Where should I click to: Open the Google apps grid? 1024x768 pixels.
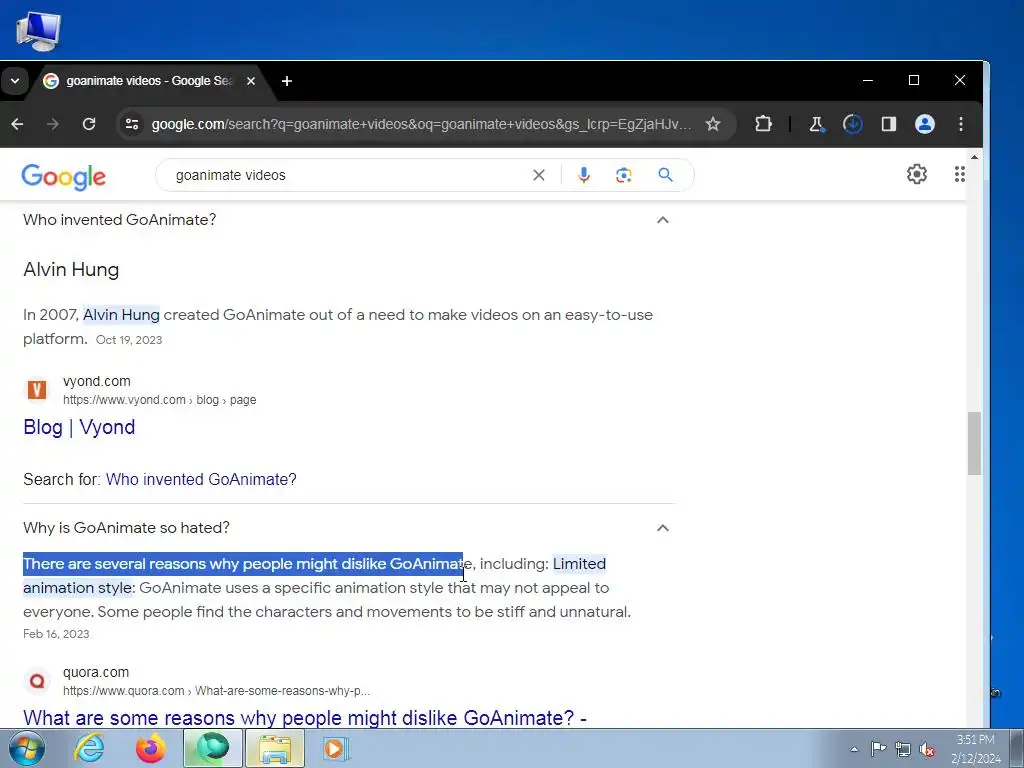(x=959, y=174)
